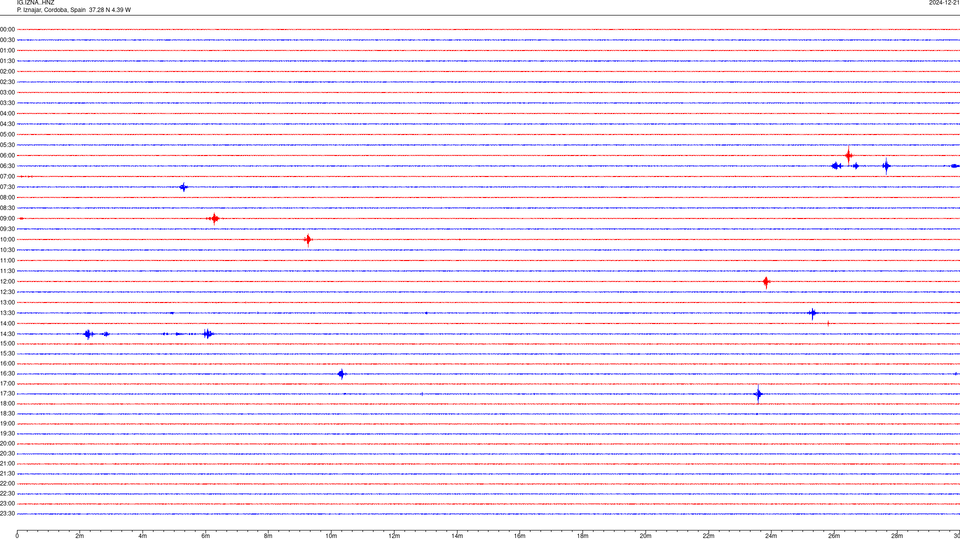Select the 03:30 trace time label
960x540 pixels.
pos(7,103)
